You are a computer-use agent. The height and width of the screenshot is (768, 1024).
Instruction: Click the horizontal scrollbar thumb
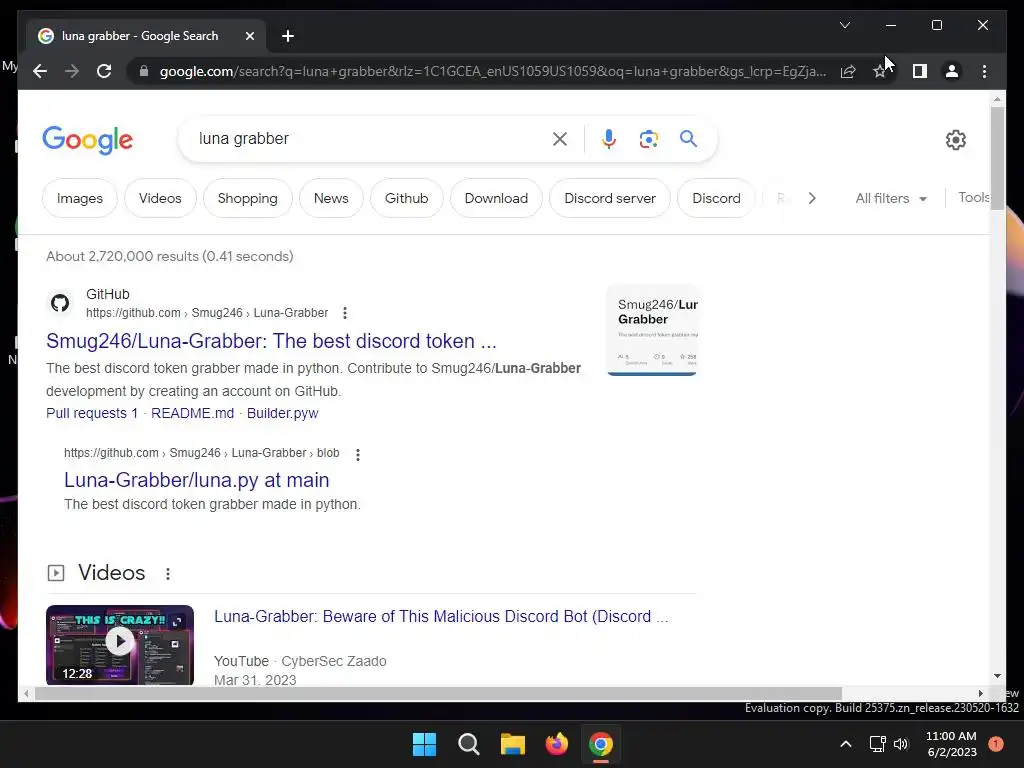pyautogui.click(x=438, y=694)
